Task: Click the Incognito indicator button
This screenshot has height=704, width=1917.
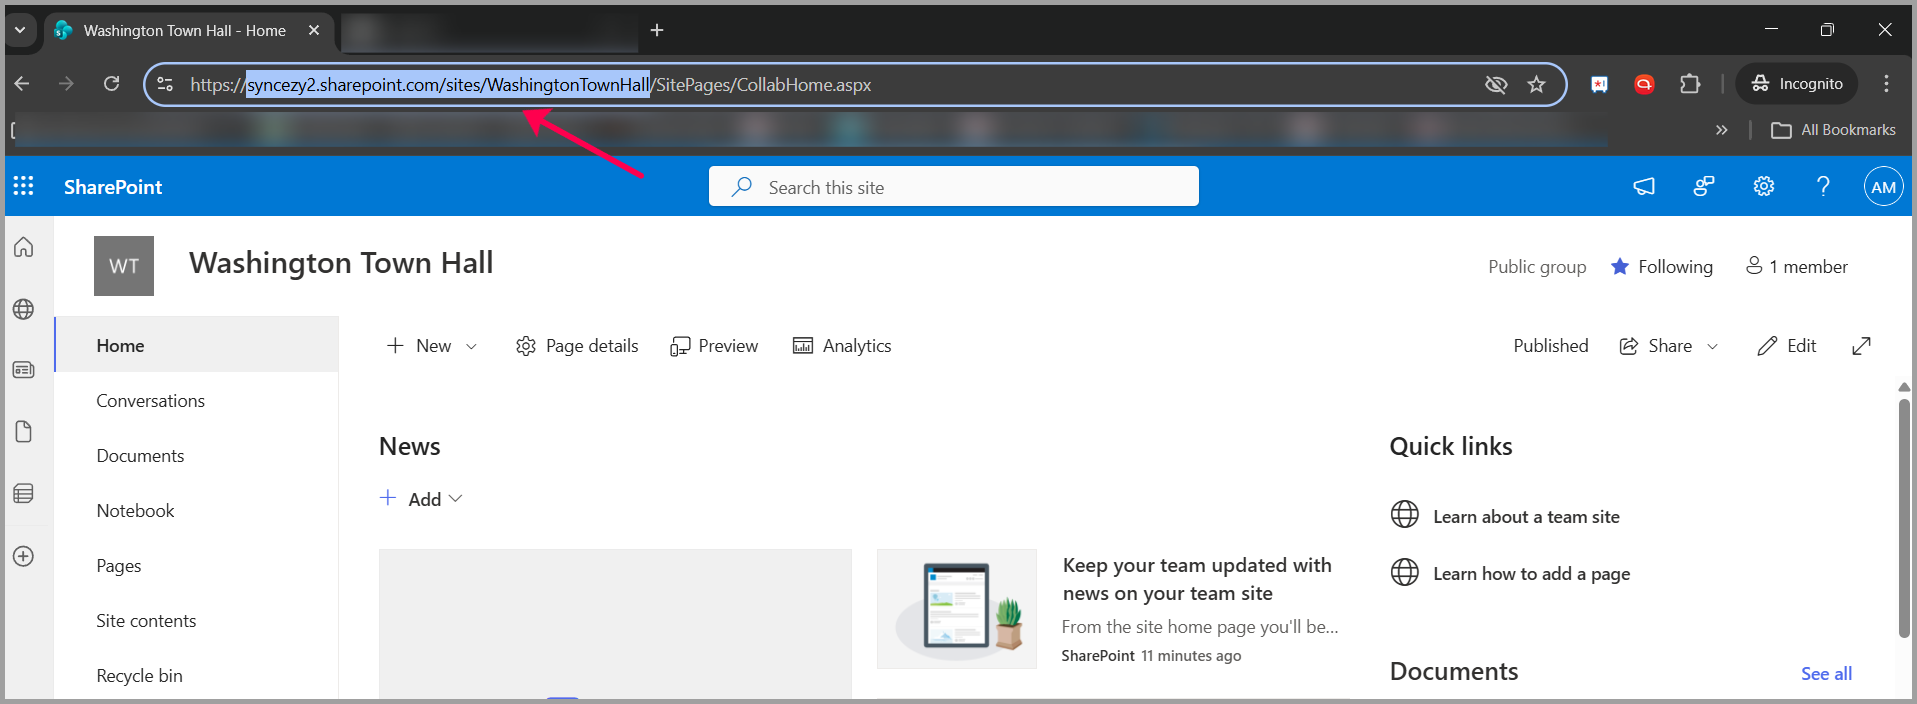Action: [1797, 84]
